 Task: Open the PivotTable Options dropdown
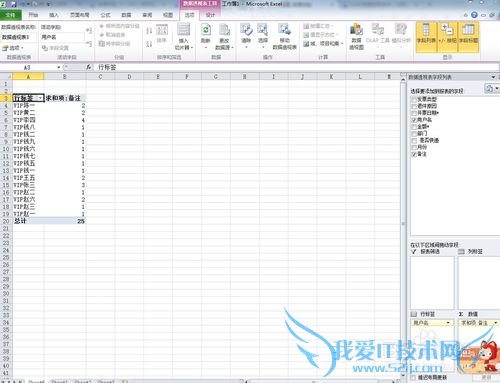(x=13, y=48)
